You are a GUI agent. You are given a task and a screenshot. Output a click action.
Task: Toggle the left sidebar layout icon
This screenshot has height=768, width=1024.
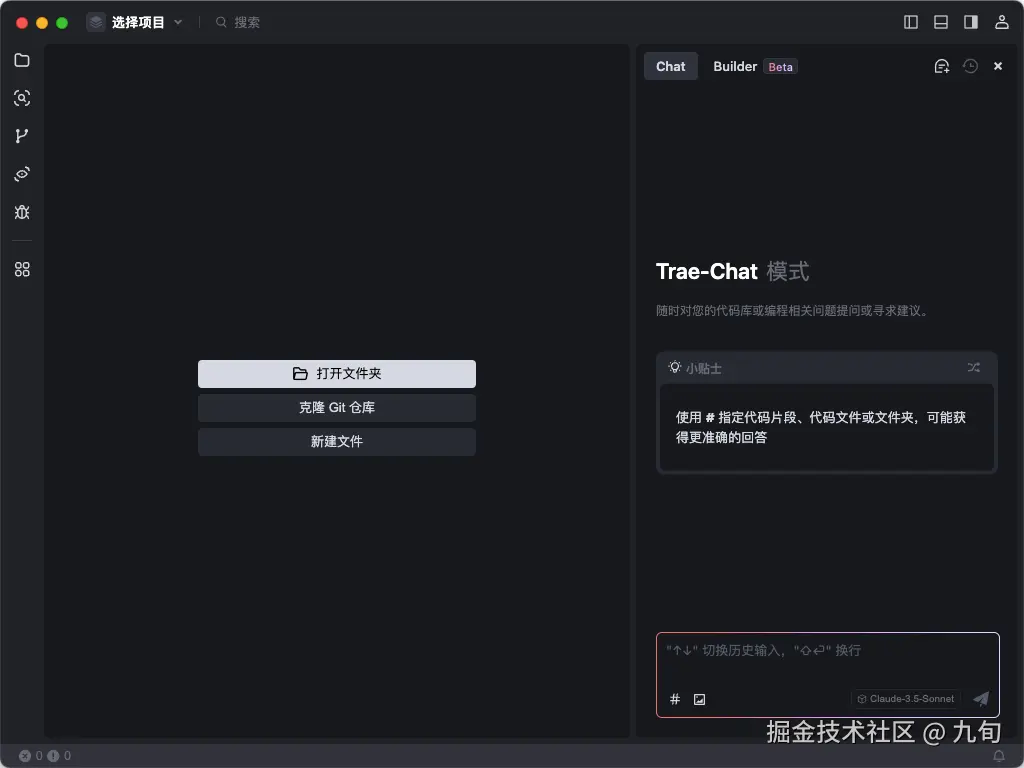click(x=911, y=22)
